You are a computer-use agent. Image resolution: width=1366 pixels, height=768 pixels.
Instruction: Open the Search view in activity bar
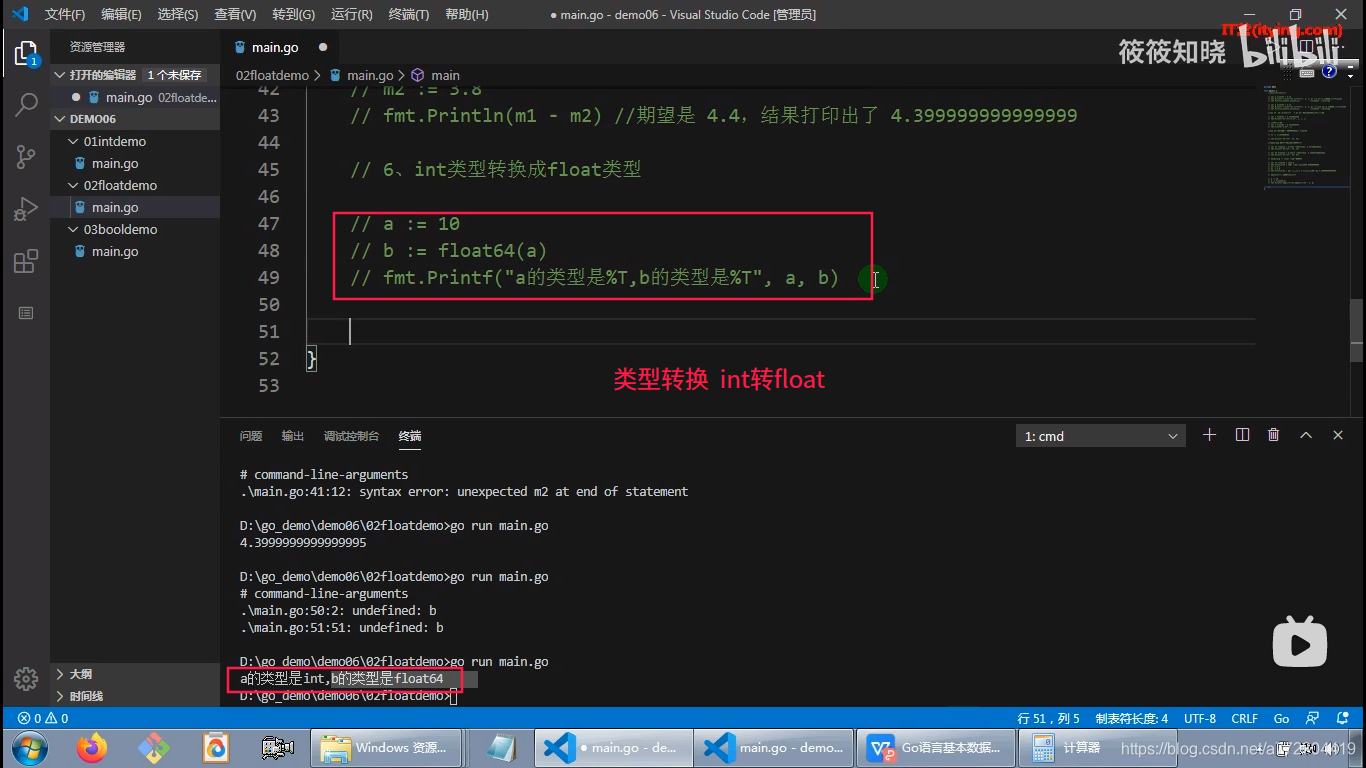pos(26,104)
